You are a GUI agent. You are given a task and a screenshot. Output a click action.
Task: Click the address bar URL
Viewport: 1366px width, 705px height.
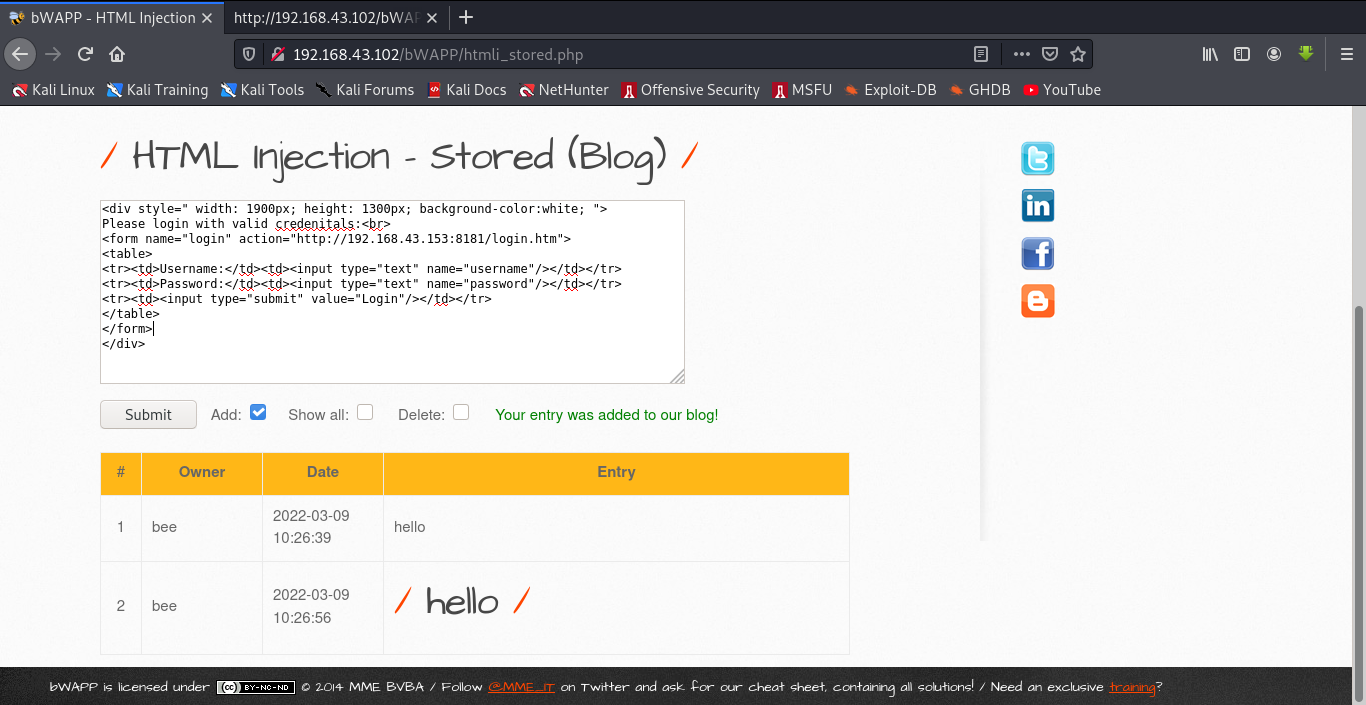pyautogui.click(x=438, y=54)
